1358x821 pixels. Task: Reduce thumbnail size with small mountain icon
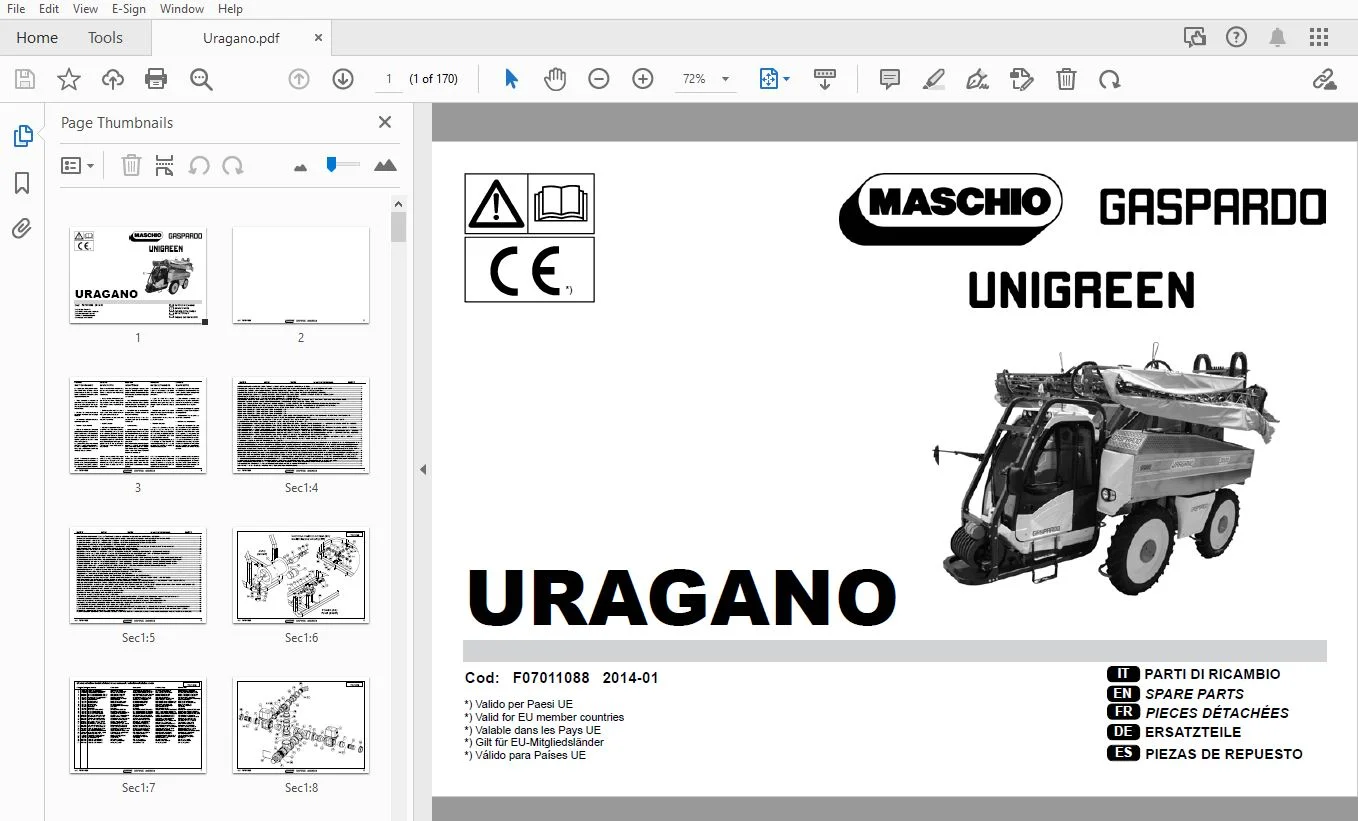point(300,167)
